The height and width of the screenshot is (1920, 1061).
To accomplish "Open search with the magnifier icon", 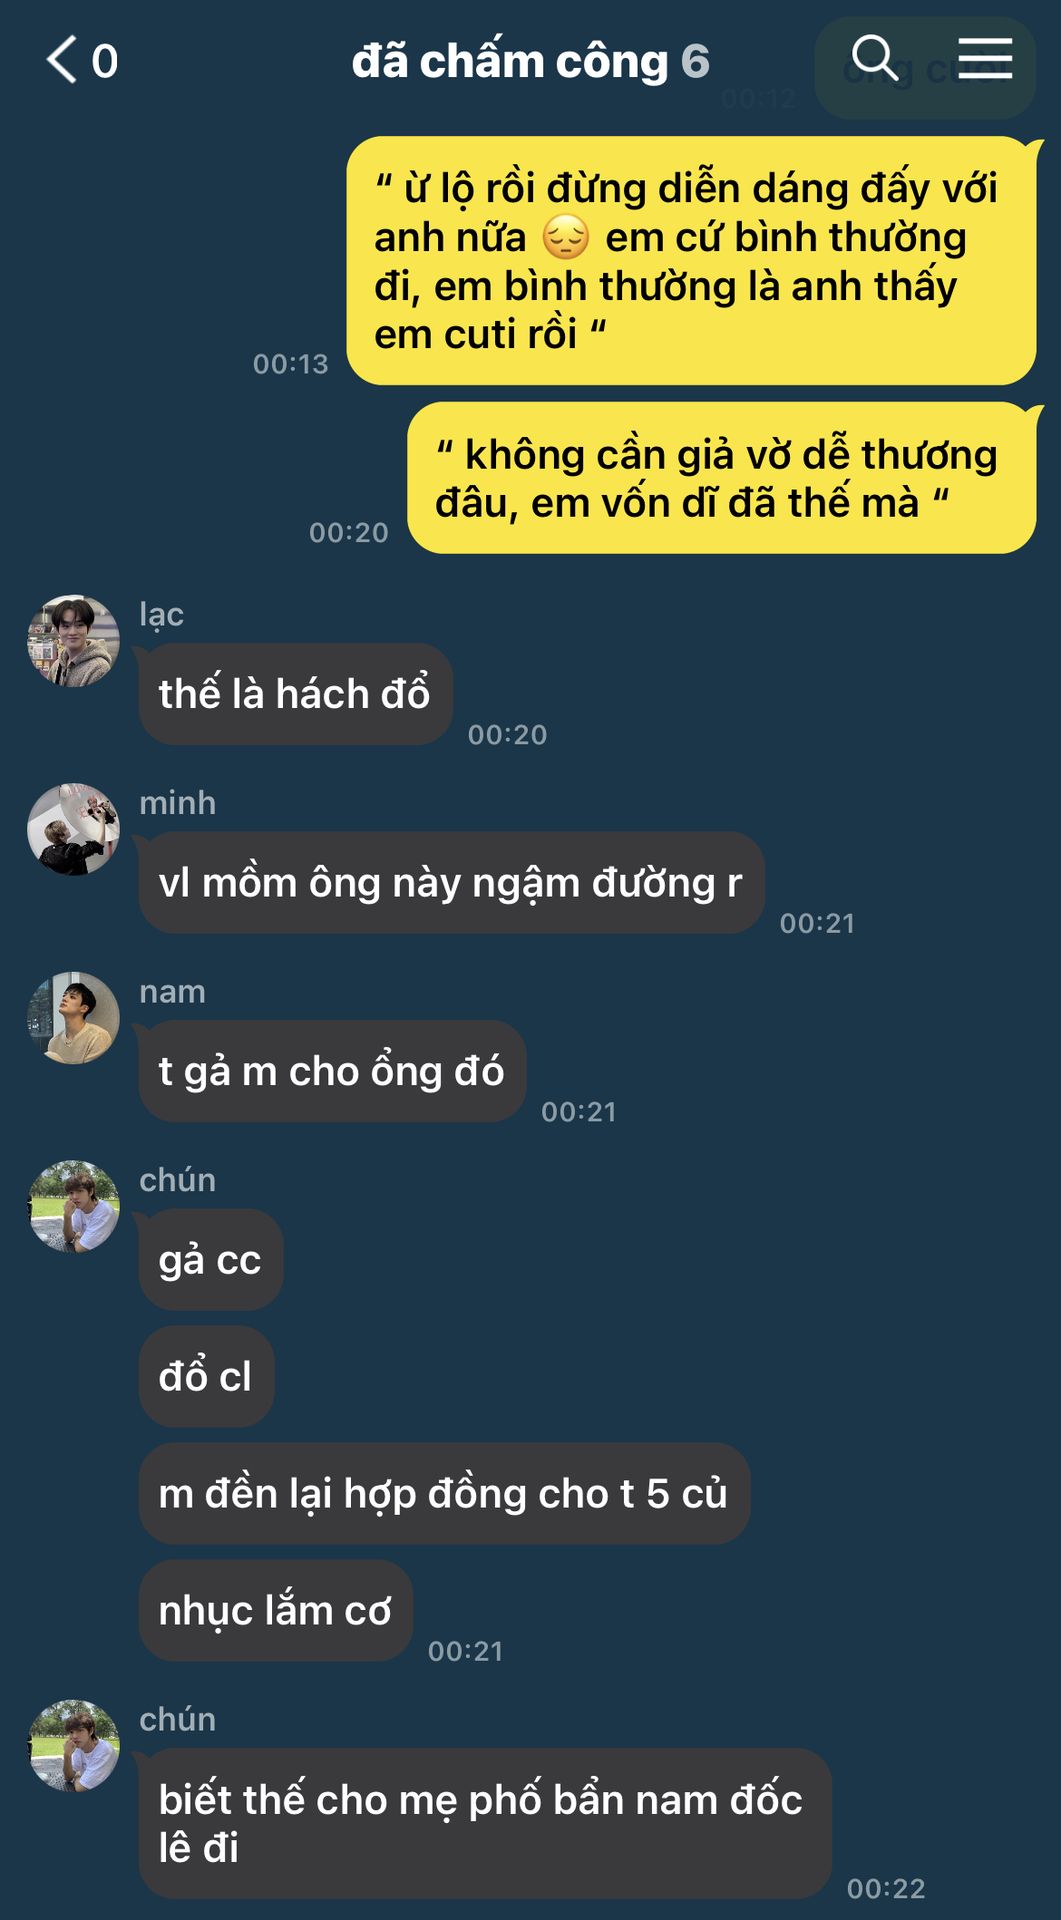I will (x=875, y=58).
